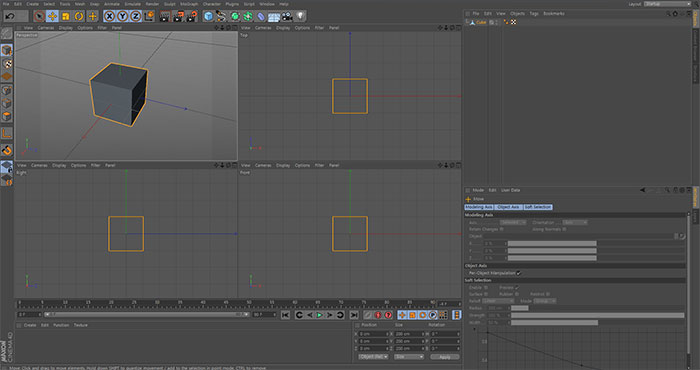This screenshot has height=370, width=700.
Task: Open the Orientation dropdown
Action: [x=575, y=222]
